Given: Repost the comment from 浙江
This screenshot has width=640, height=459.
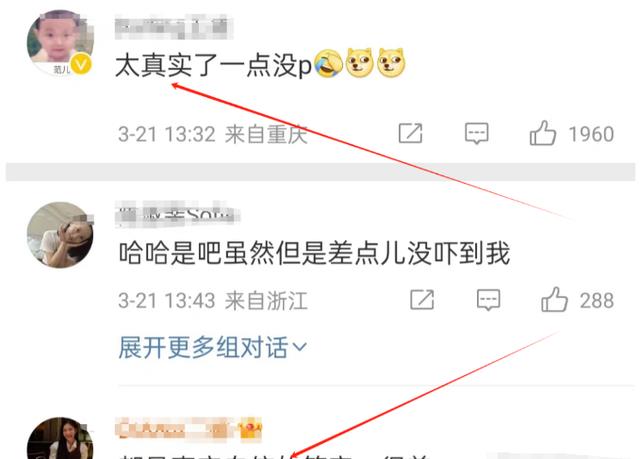Looking at the screenshot, I should pyautogui.click(x=422, y=300).
